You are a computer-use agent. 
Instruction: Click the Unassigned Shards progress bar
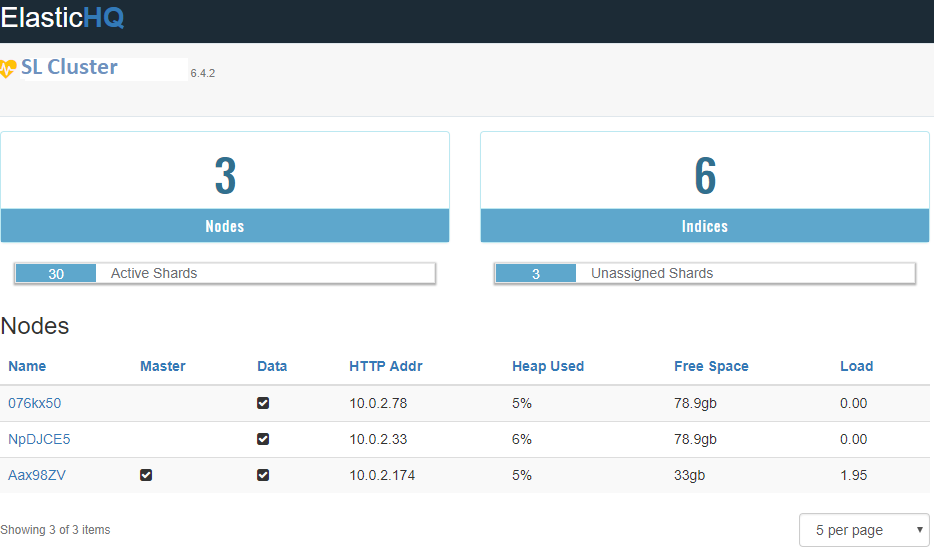tap(705, 273)
